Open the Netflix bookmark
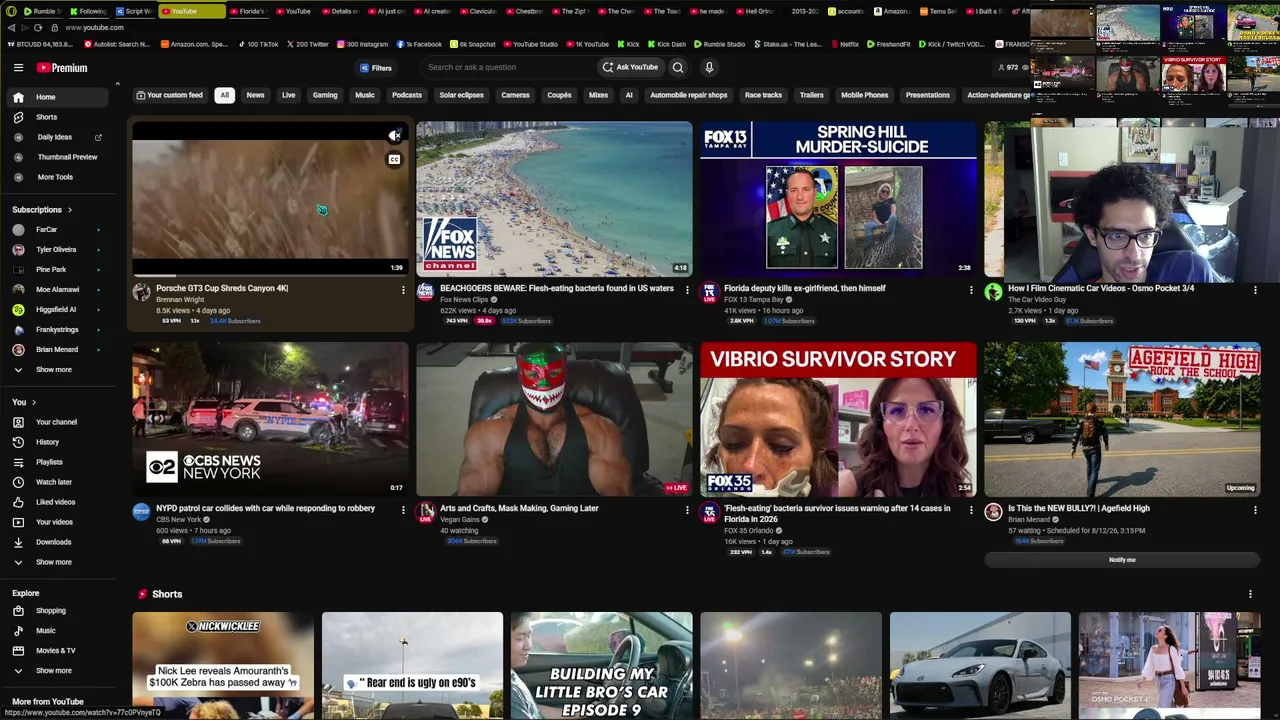The width and height of the screenshot is (1280, 720). point(844,45)
